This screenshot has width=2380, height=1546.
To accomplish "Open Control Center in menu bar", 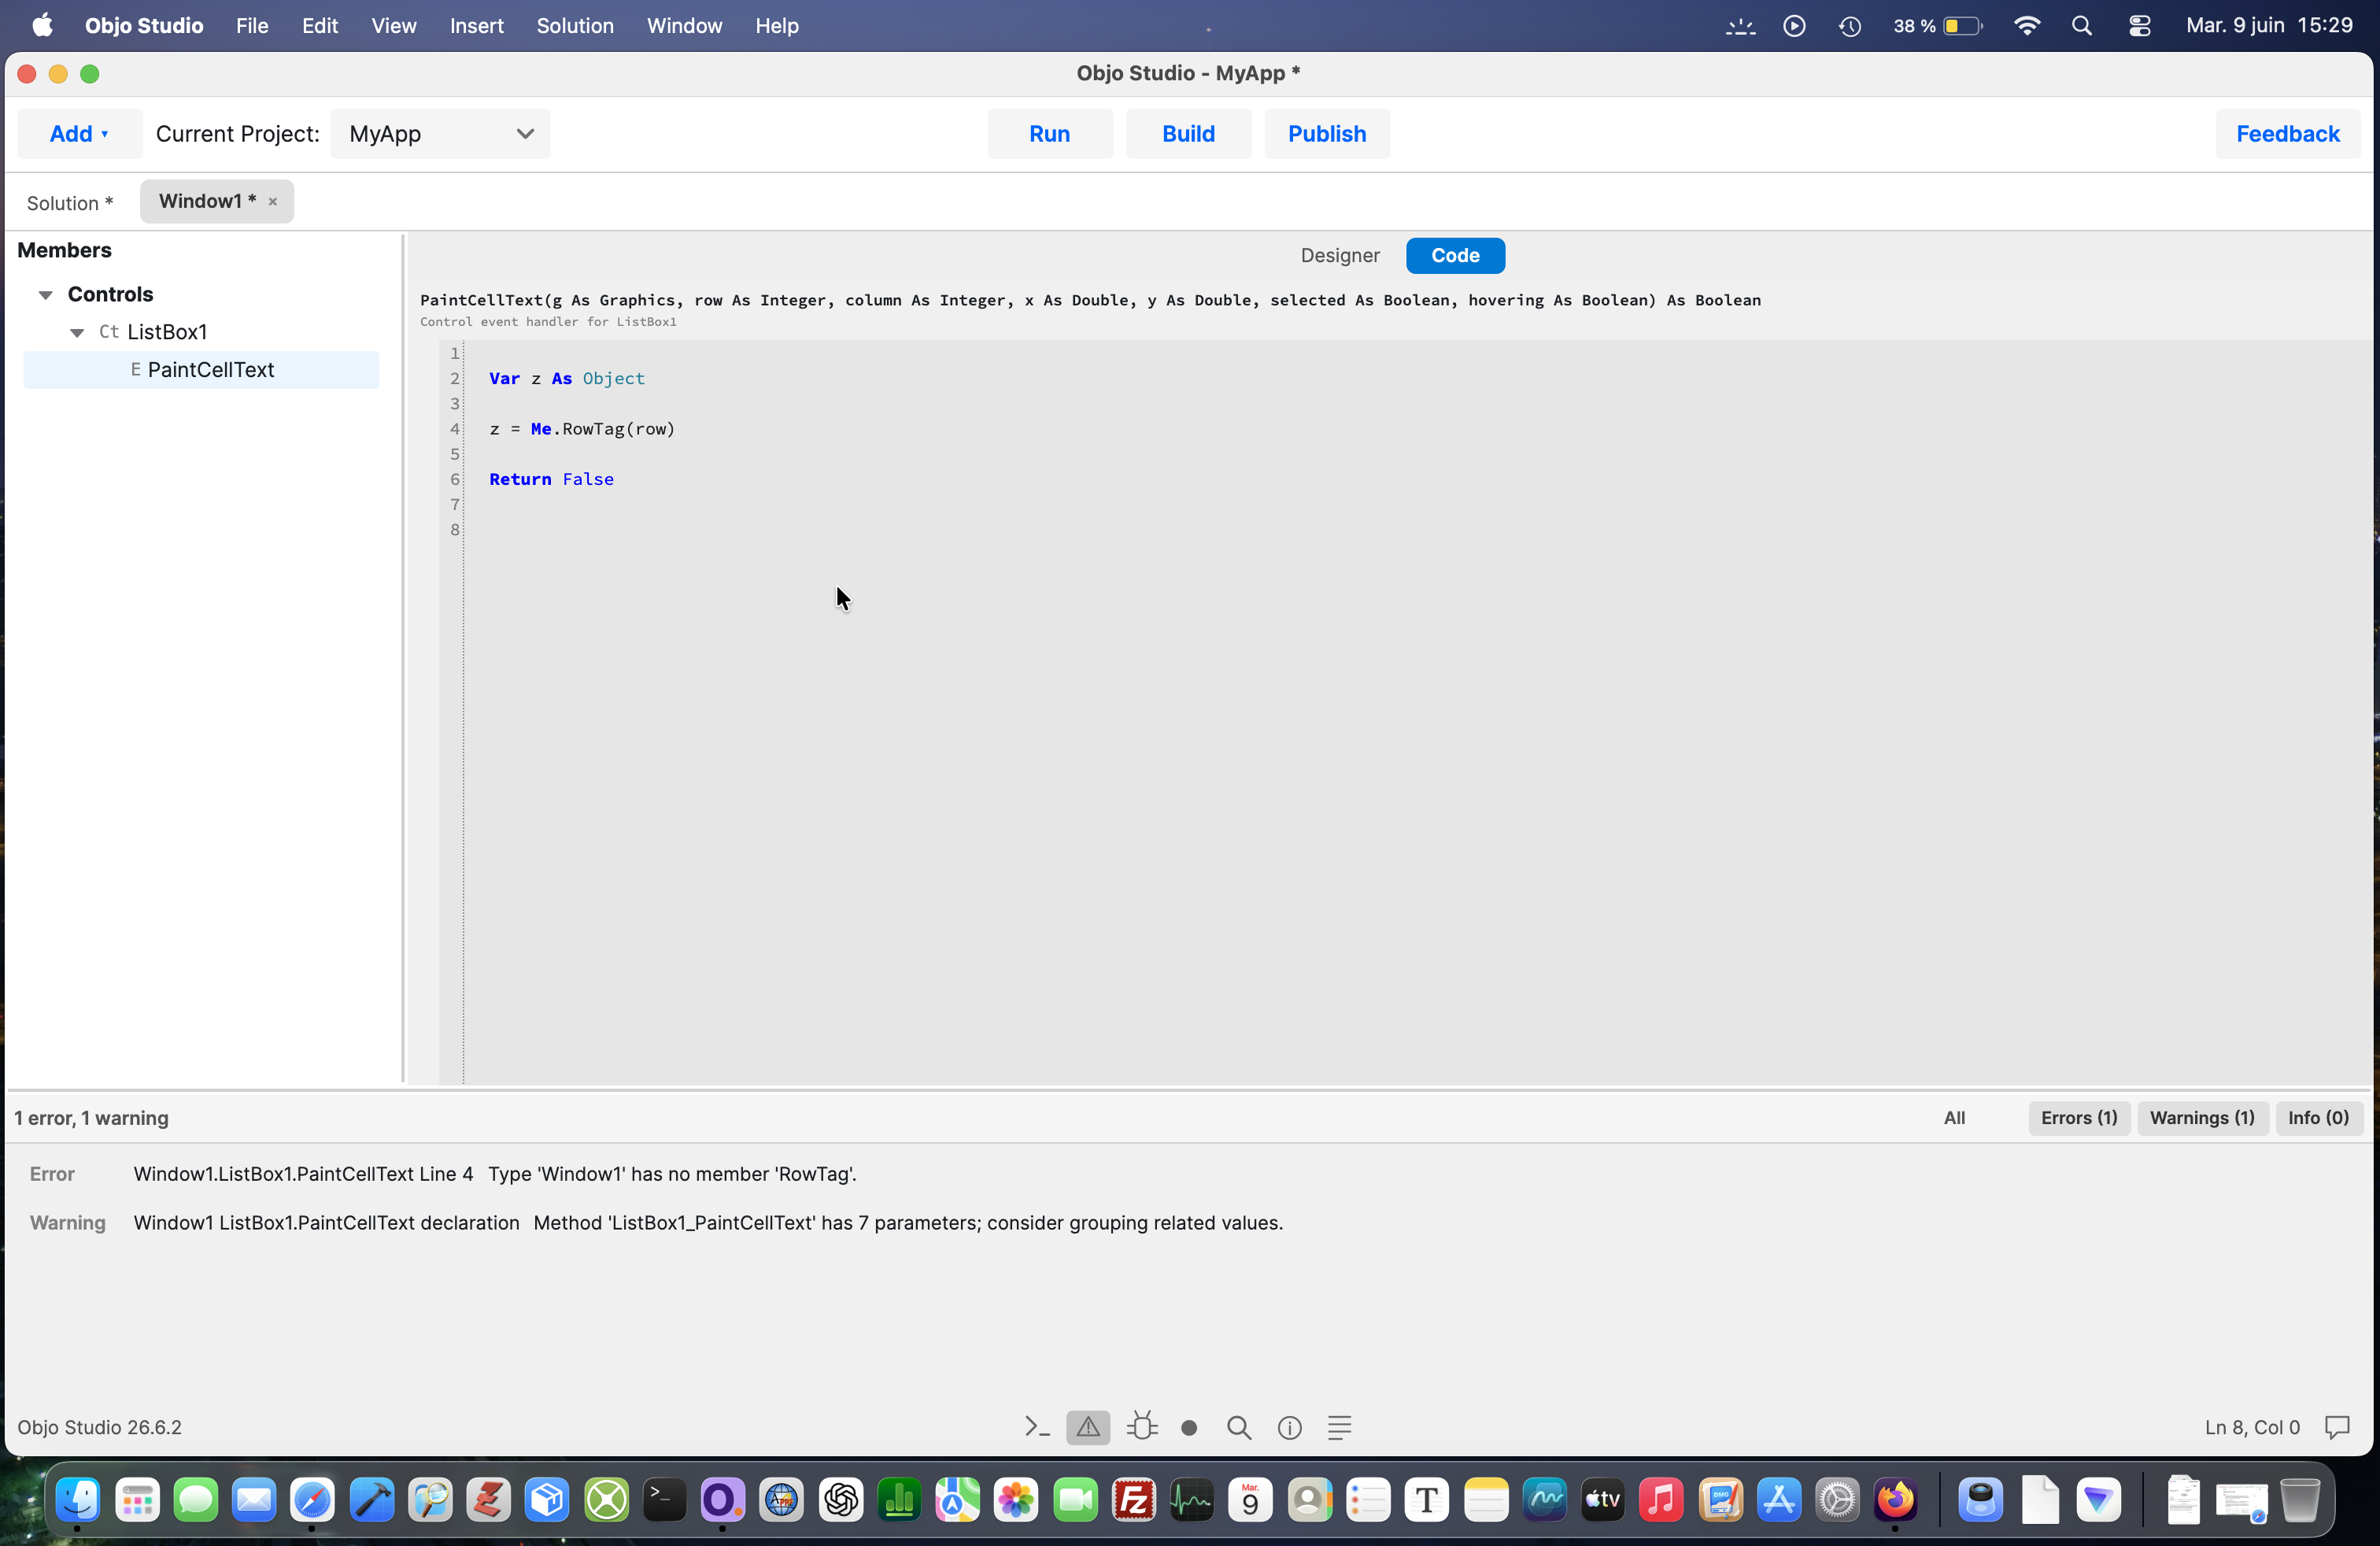I will coord(2139,26).
